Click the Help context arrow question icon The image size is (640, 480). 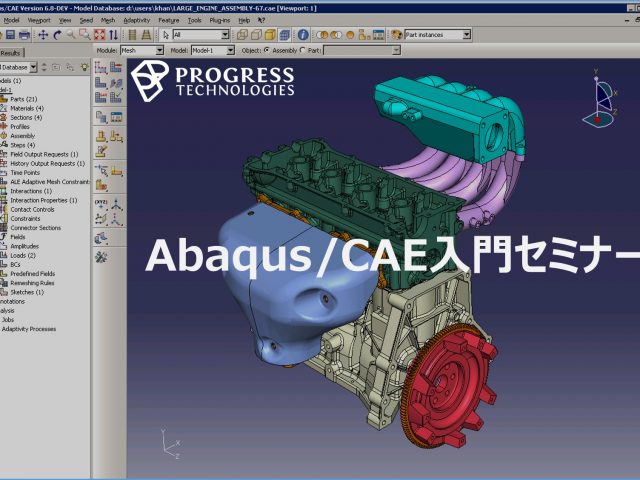click(x=262, y=20)
